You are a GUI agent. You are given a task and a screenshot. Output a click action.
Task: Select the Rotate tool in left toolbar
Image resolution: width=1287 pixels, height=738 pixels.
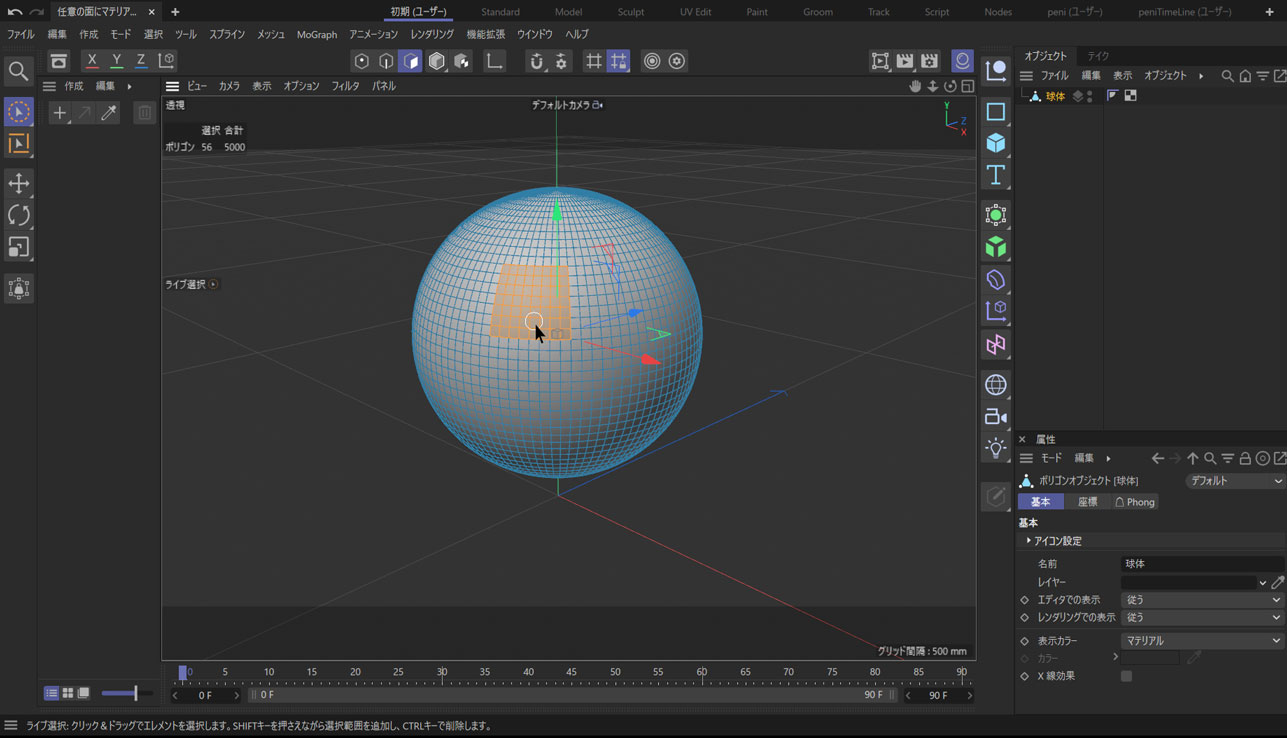click(x=19, y=215)
